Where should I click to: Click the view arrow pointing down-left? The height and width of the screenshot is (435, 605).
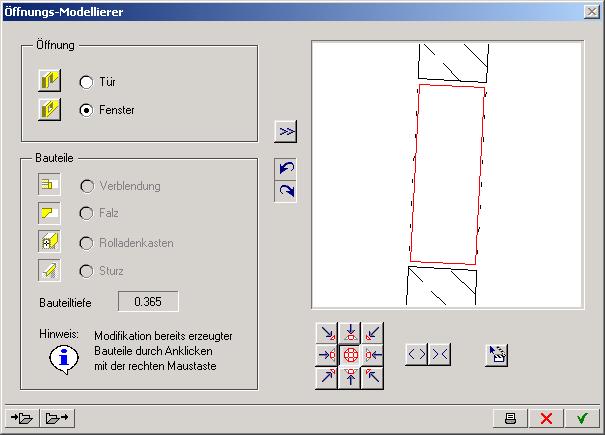click(372, 333)
